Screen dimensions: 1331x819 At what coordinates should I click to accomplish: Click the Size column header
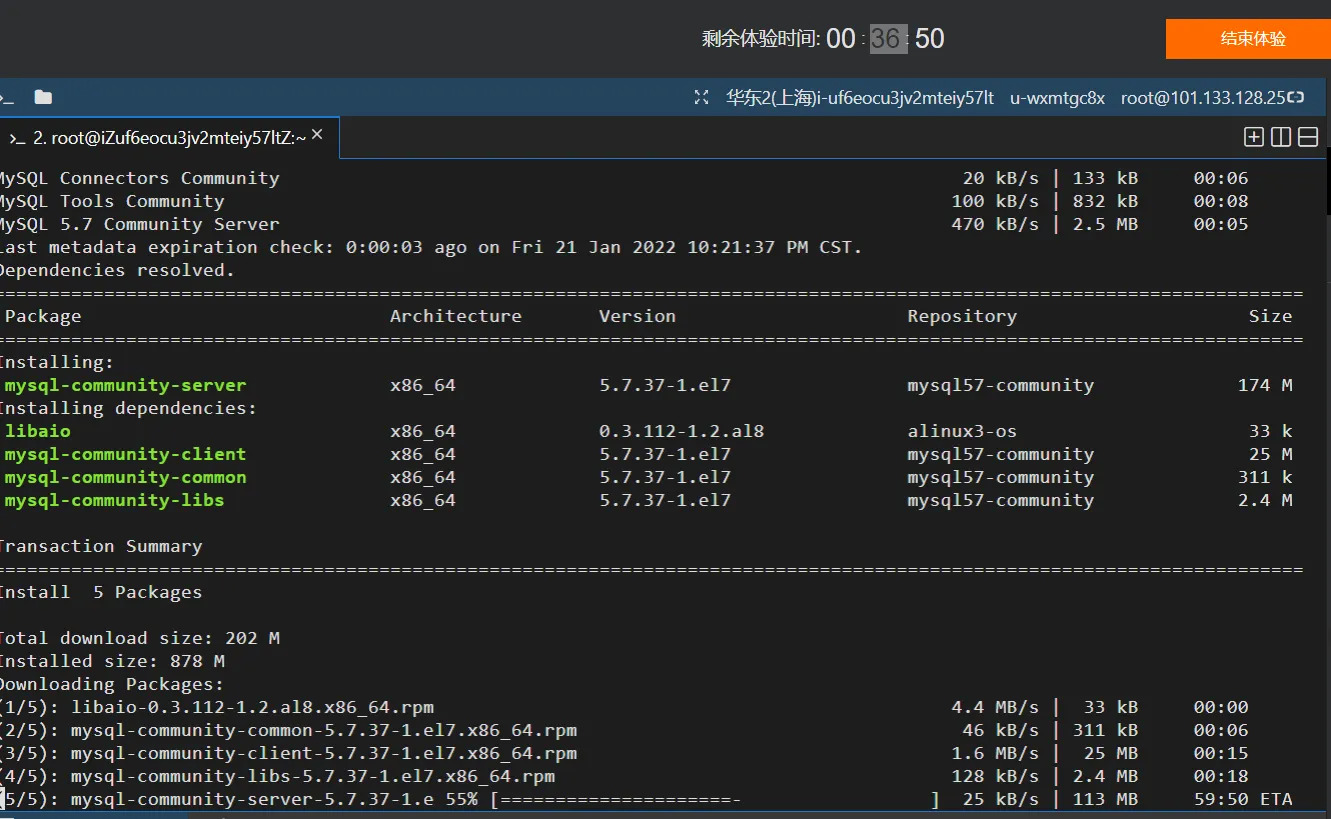tap(1270, 316)
